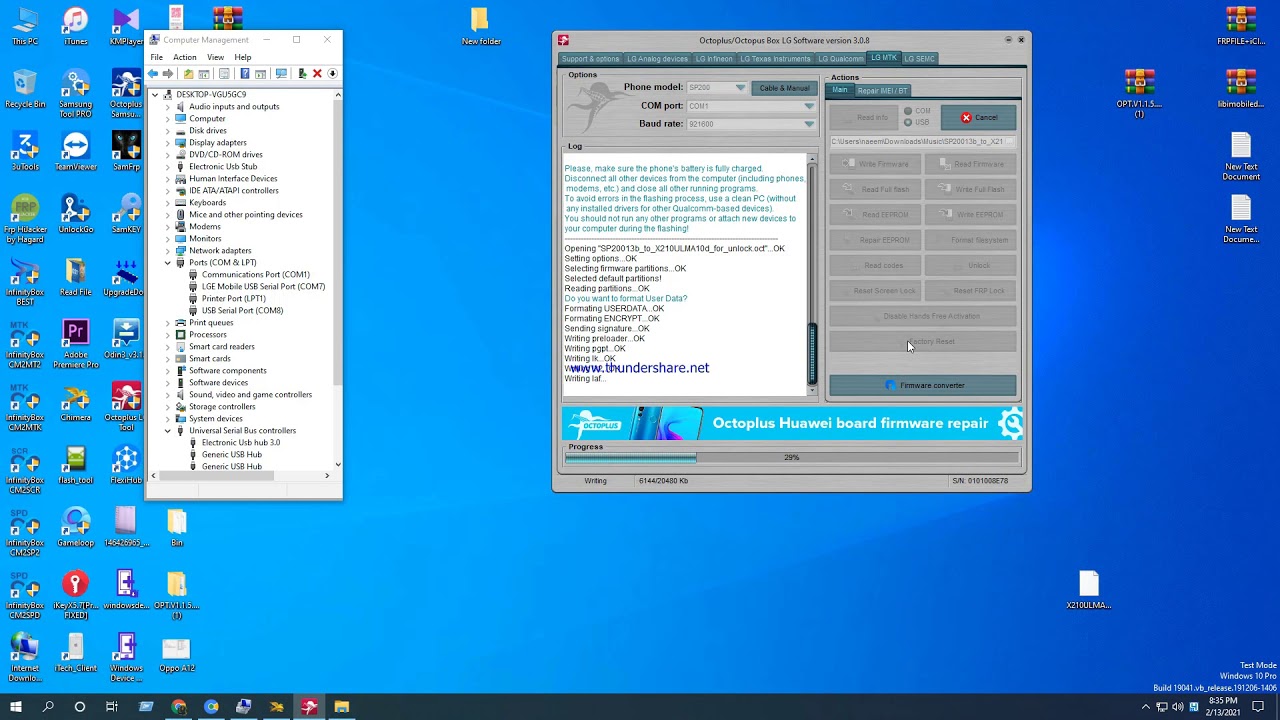Expand Audio inputs and outputs node
The height and width of the screenshot is (720, 1280).
168,107
